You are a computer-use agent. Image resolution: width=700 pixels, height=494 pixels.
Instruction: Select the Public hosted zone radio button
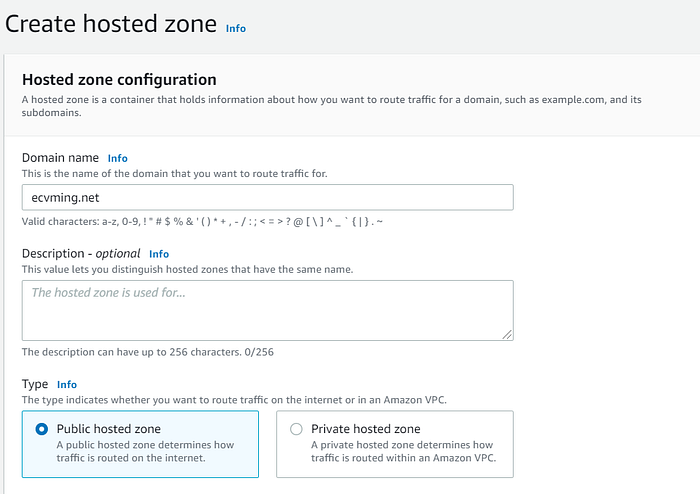click(x=41, y=429)
